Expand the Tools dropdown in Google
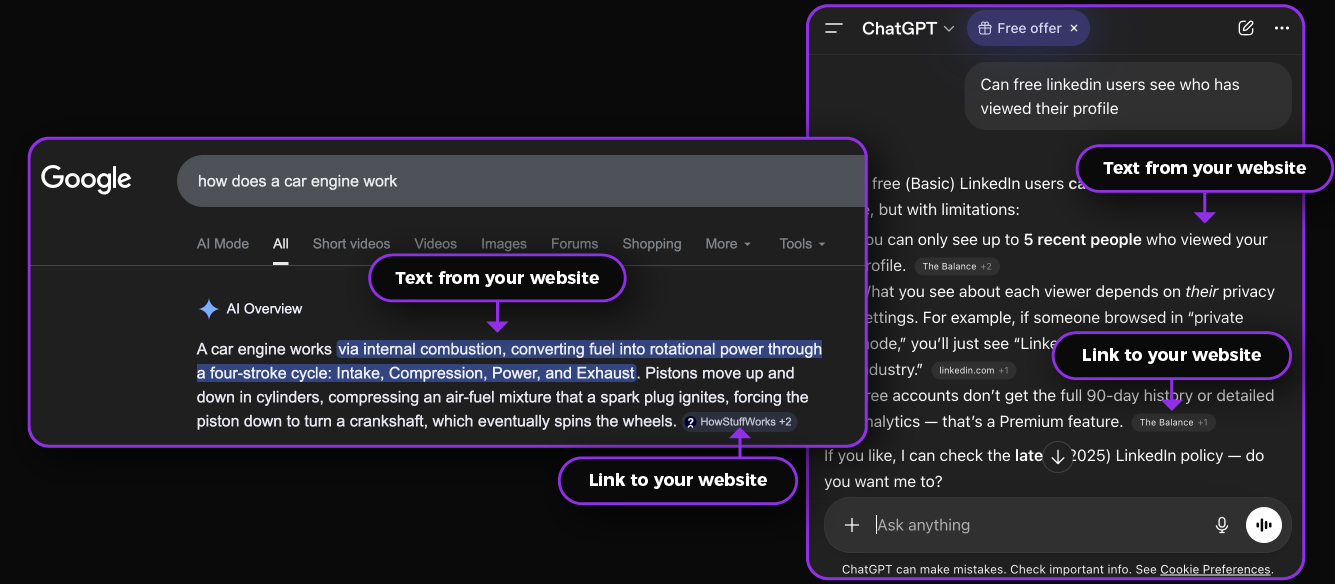The image size is (1335, 584). 802,244
